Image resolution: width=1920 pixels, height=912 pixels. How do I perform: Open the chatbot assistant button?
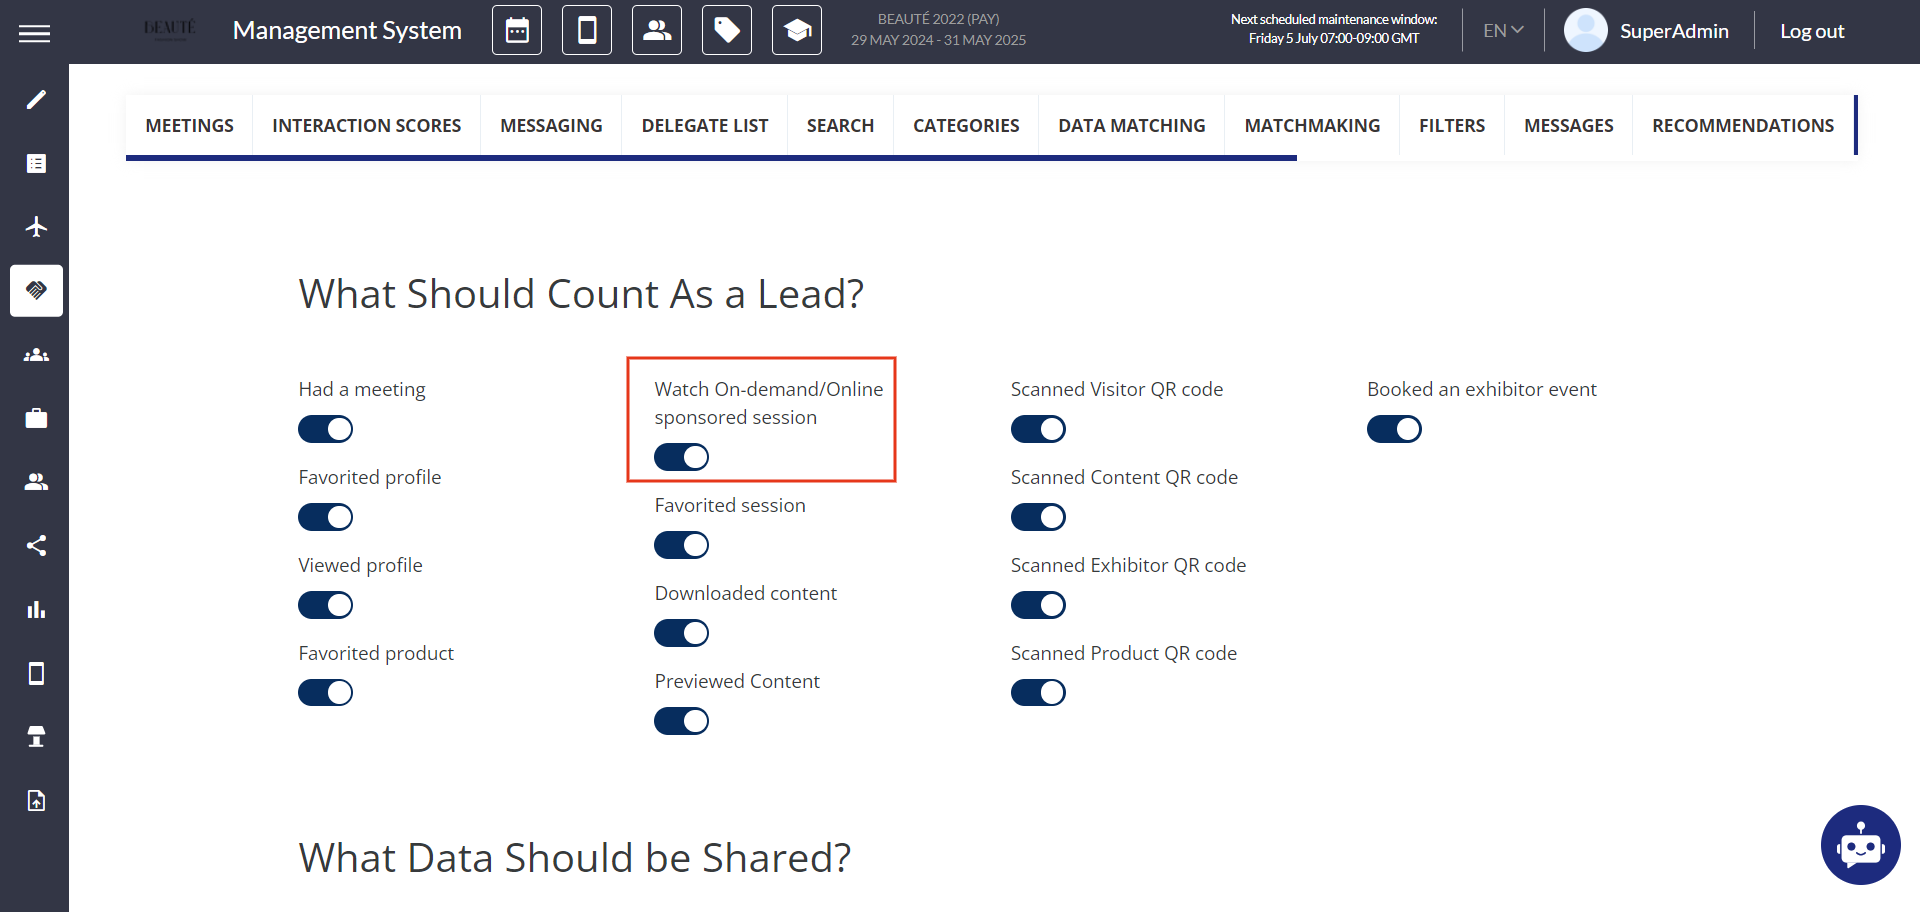click(x=1860, y=845)
